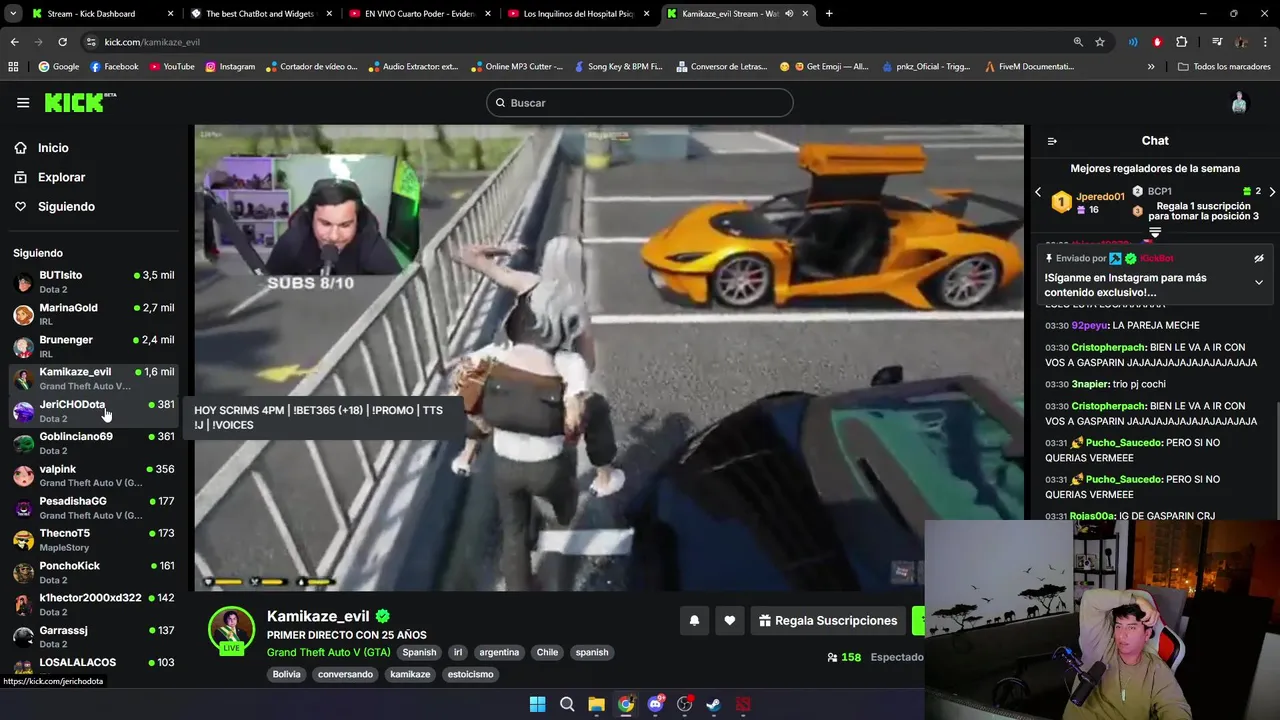The width and height of the screenshot is (1280, 720).
Task: Click browser back arrow
Action: [14, 42]
